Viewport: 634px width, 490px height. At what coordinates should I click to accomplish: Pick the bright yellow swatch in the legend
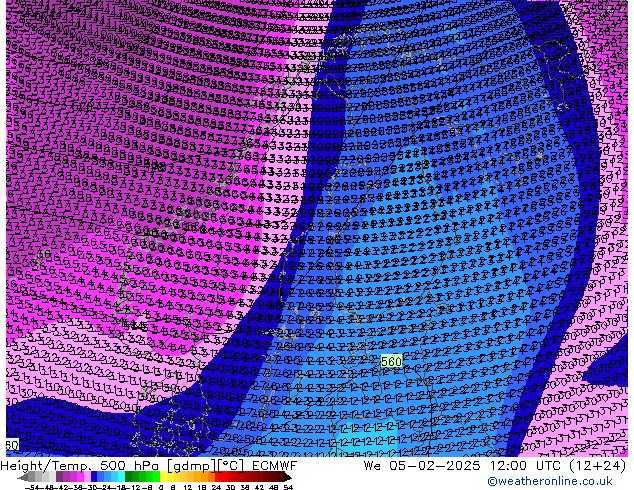[x=163, y=478]
